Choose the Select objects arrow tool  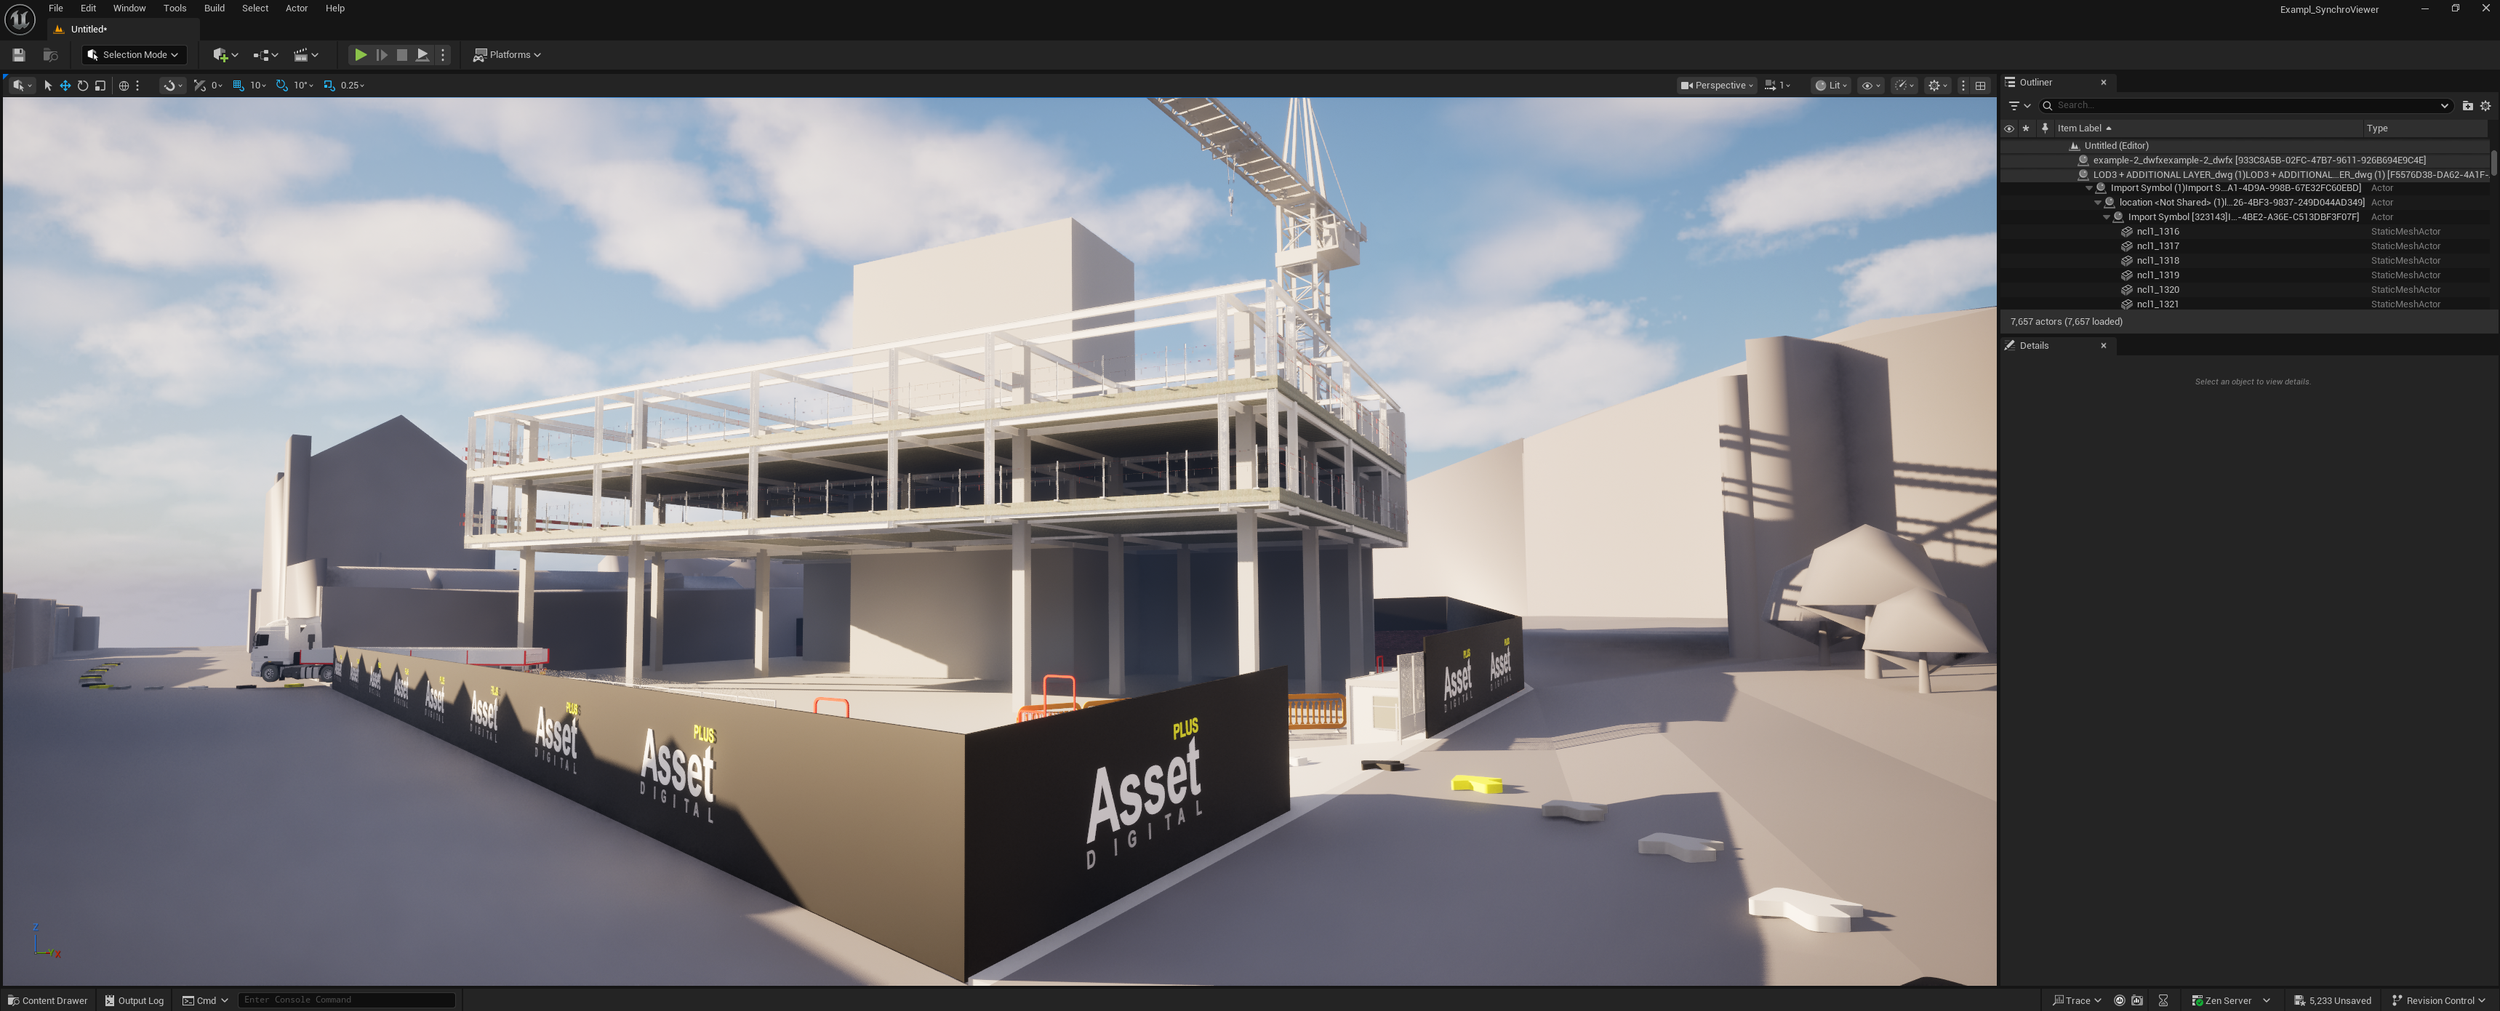tap(47, 86)
